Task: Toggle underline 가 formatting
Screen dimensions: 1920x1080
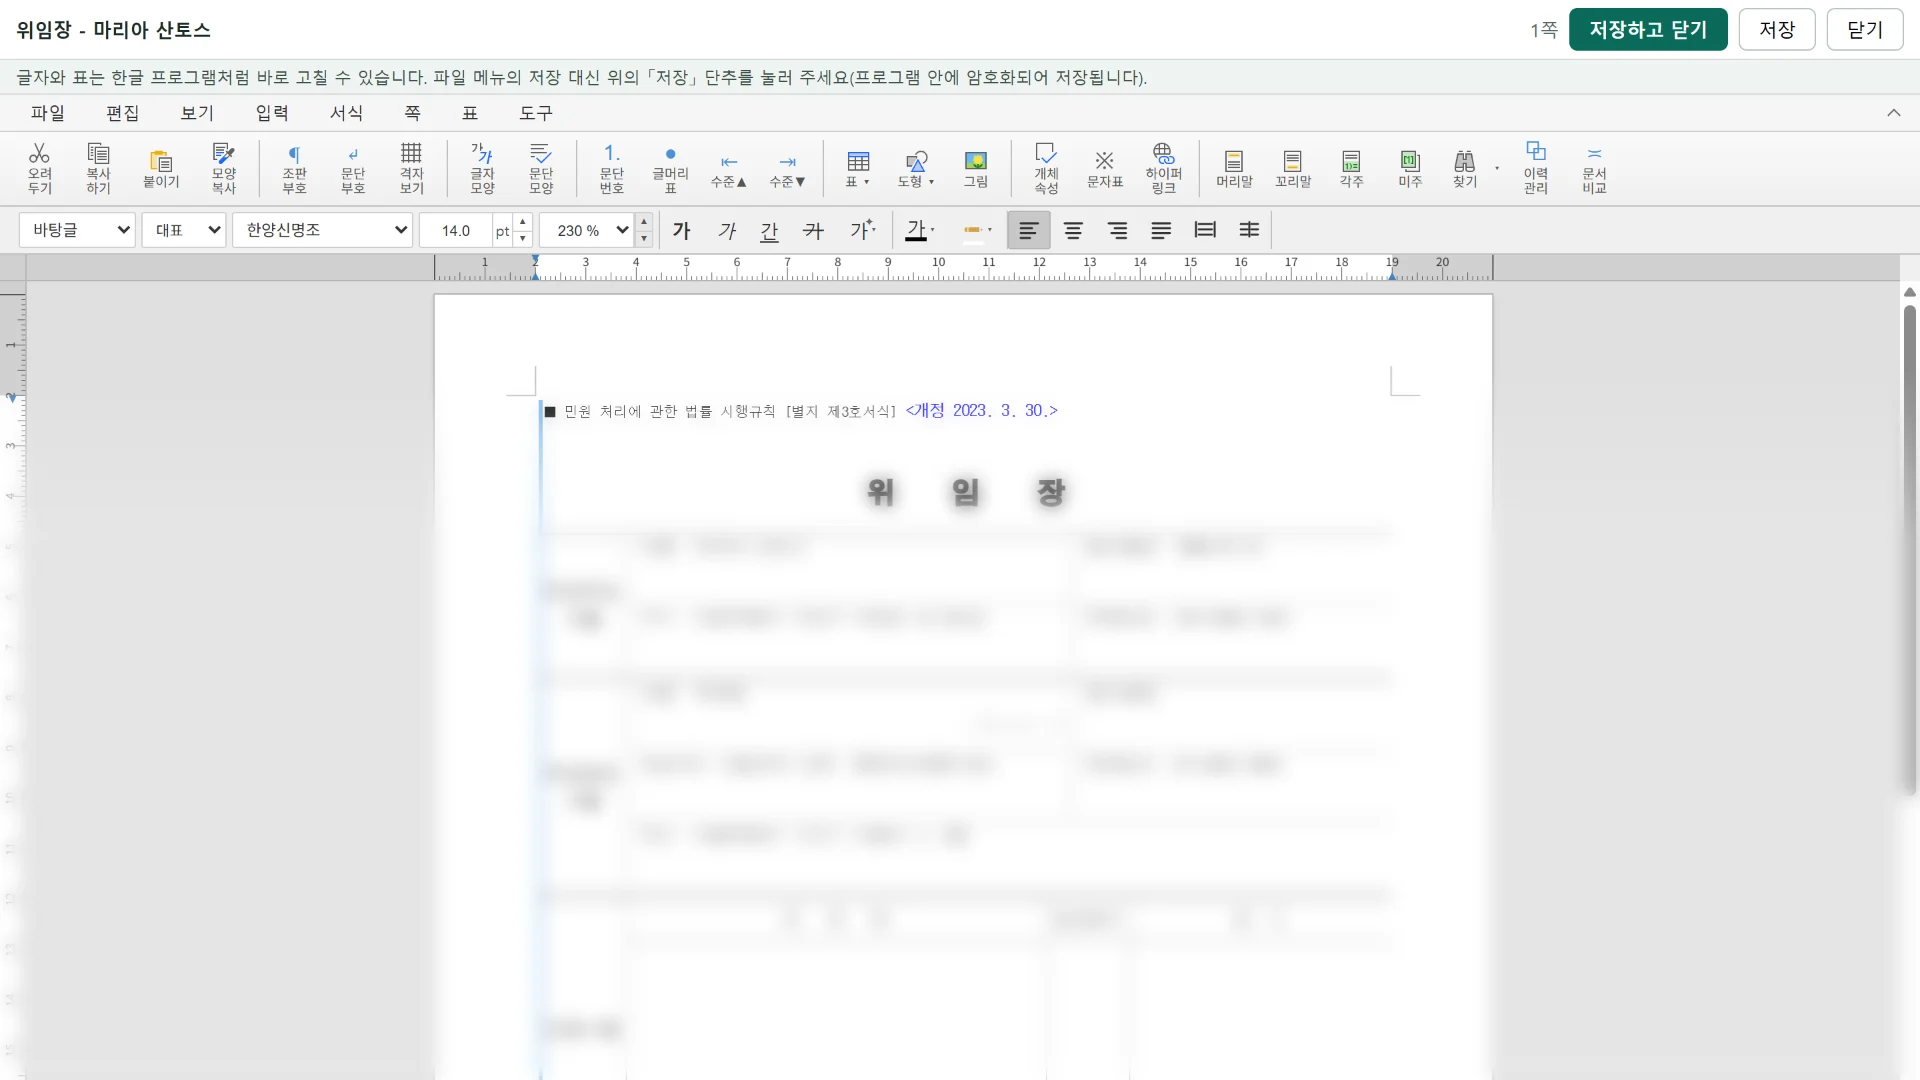Action: point(770,230)
